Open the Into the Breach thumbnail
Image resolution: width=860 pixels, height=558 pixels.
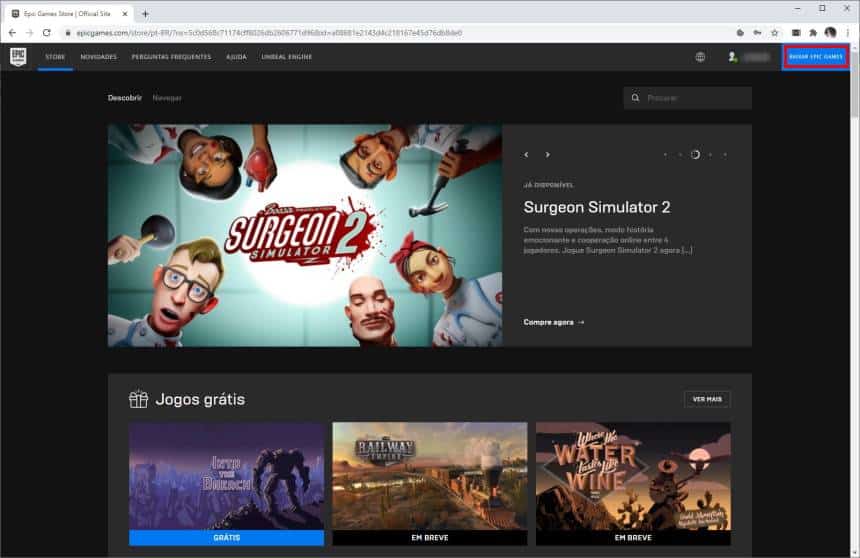click(227, 476)
